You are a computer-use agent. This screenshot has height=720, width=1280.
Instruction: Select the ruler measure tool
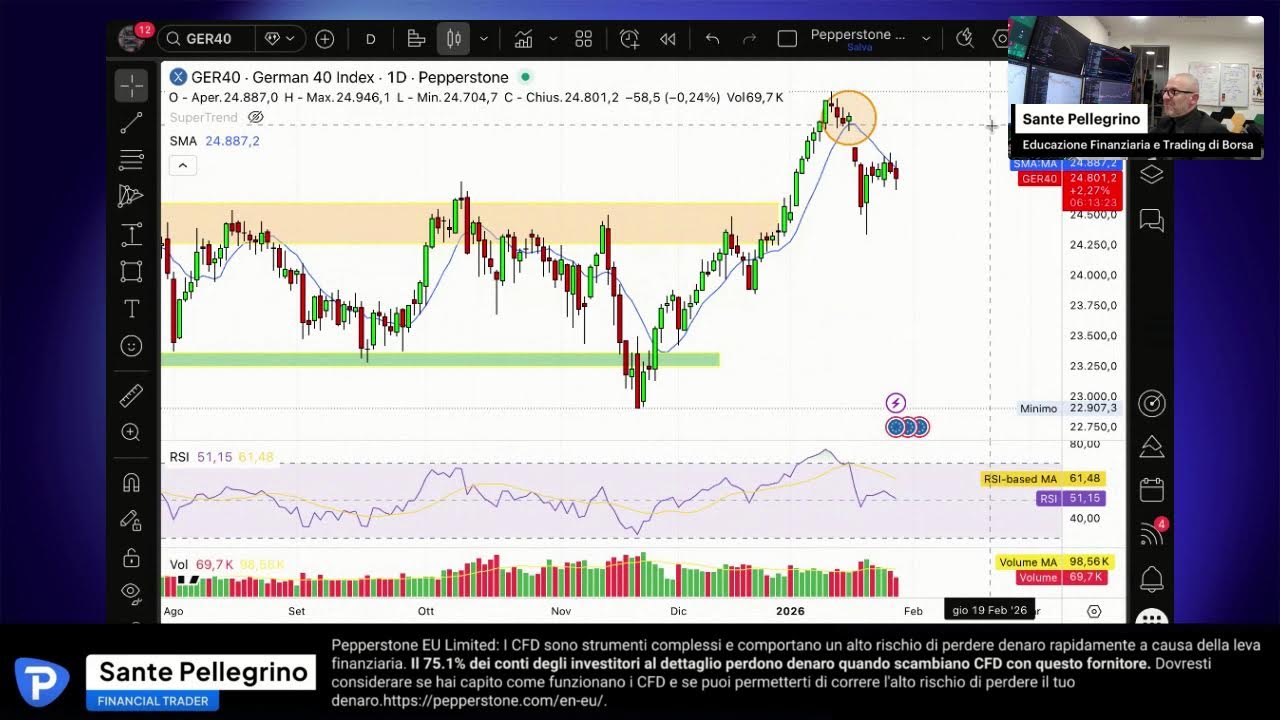pos(131,396)
